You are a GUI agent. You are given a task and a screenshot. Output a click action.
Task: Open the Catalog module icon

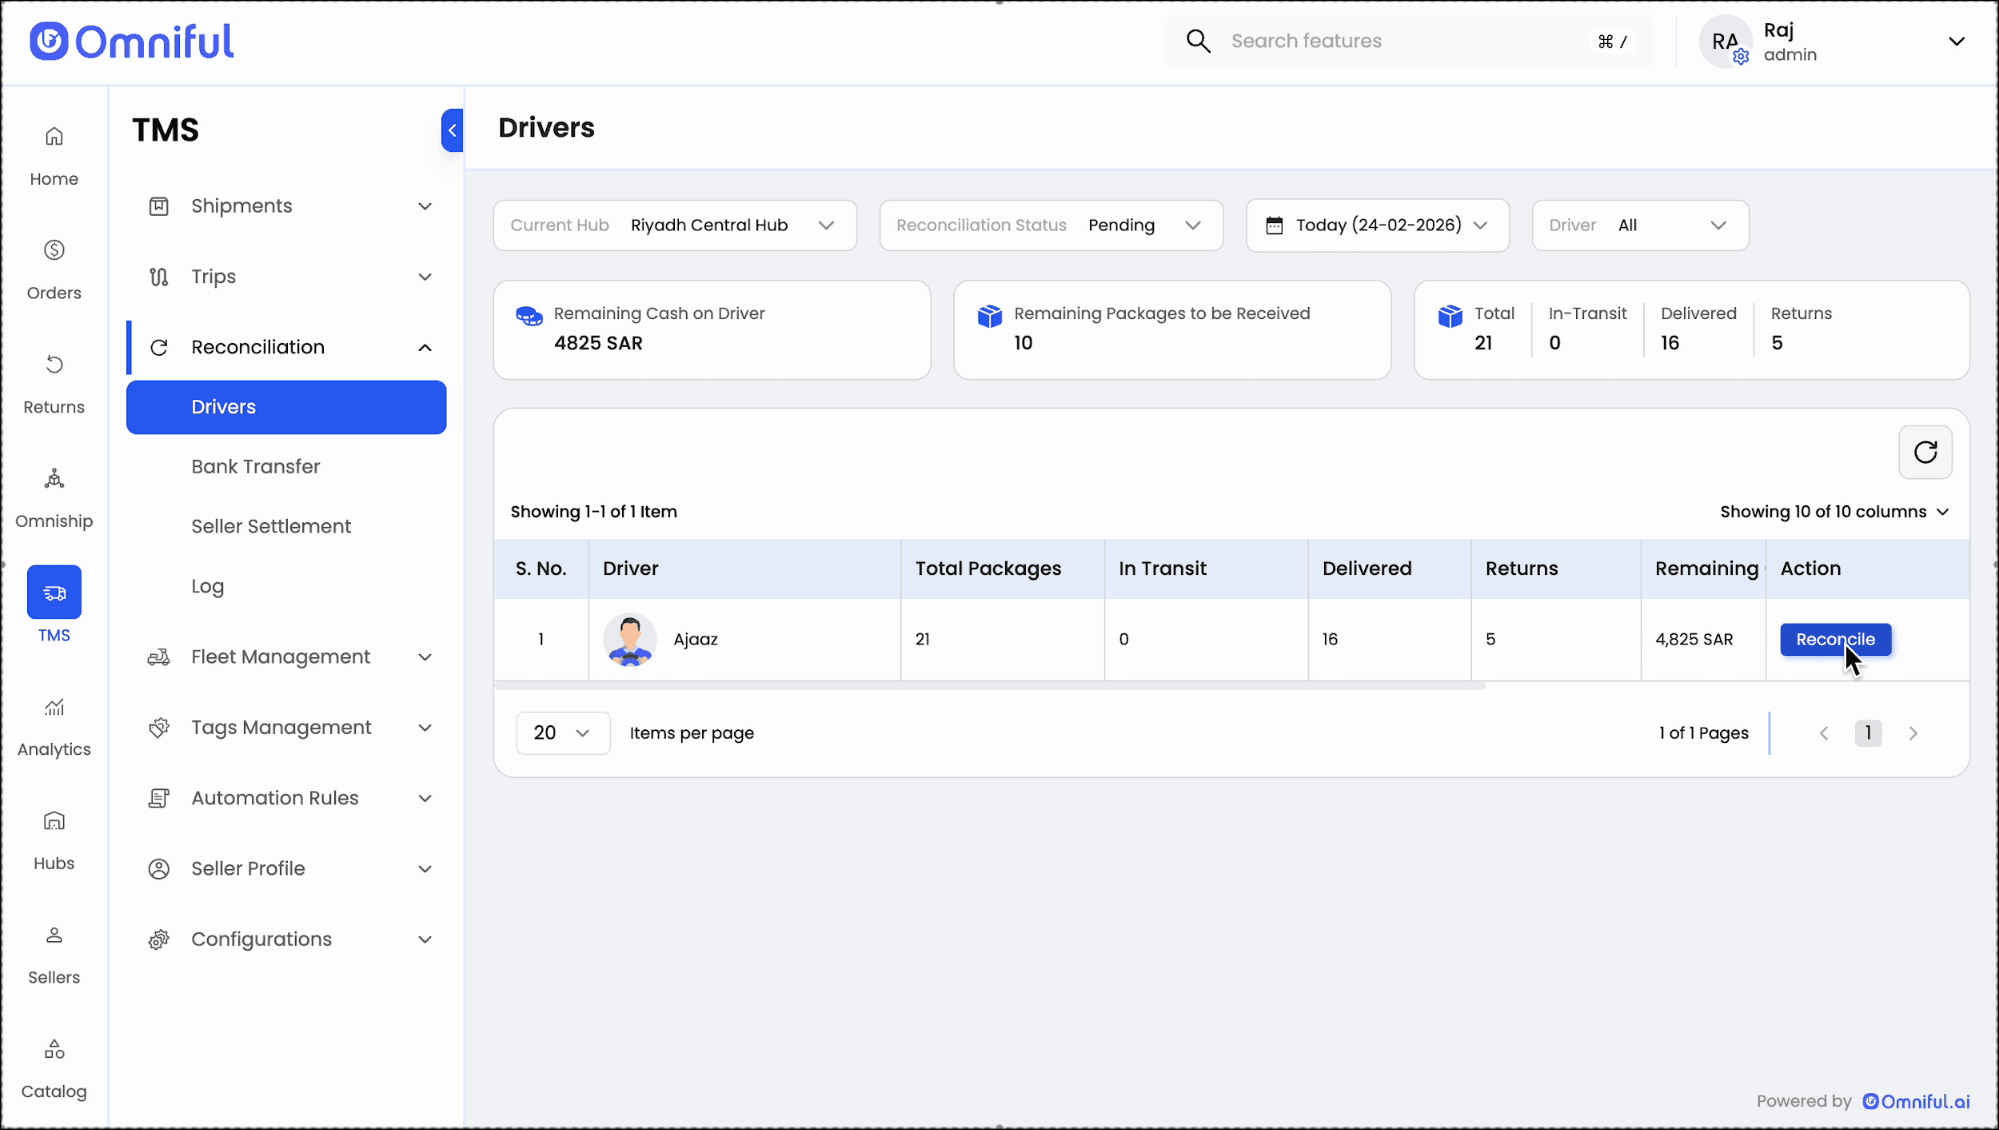click(x=54, y=1067)
